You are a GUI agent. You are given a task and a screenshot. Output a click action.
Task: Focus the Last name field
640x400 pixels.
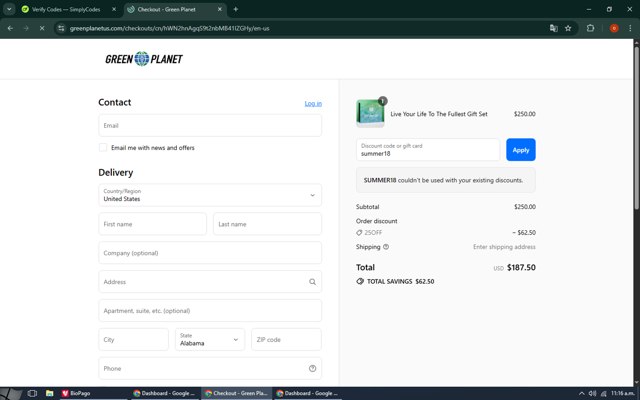tap(267, 224)
